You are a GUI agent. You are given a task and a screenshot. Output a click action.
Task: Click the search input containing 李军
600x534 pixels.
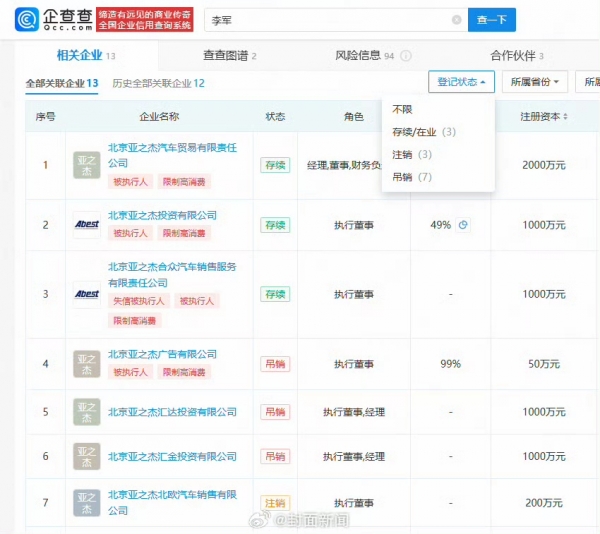tap(320, 20)
